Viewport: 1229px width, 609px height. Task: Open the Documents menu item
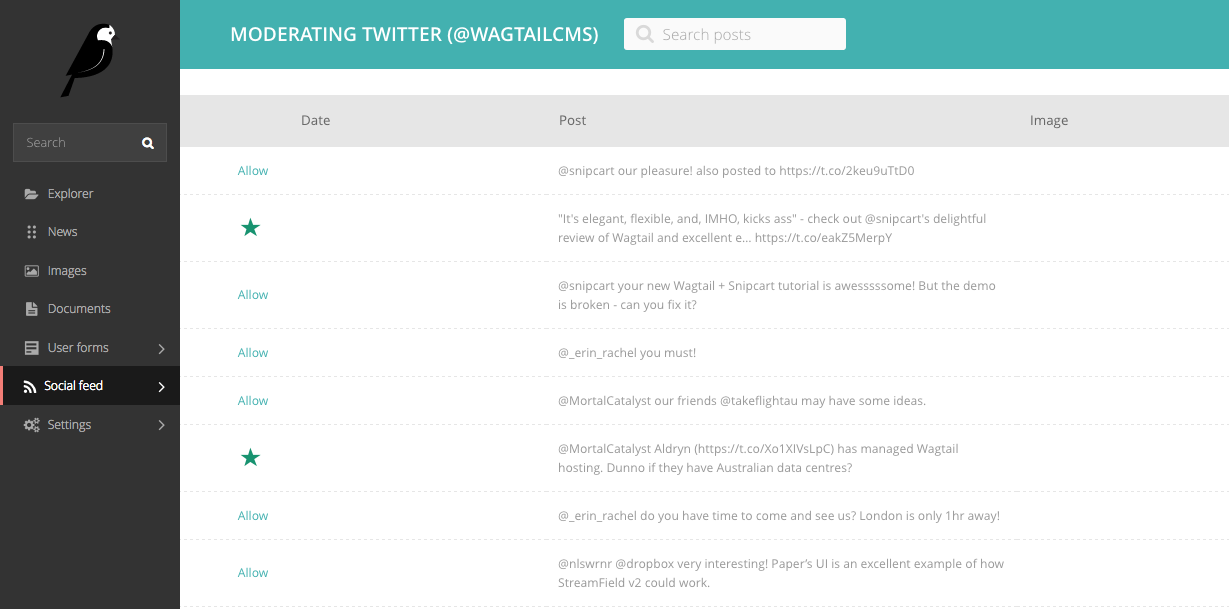tap(79, 309)
